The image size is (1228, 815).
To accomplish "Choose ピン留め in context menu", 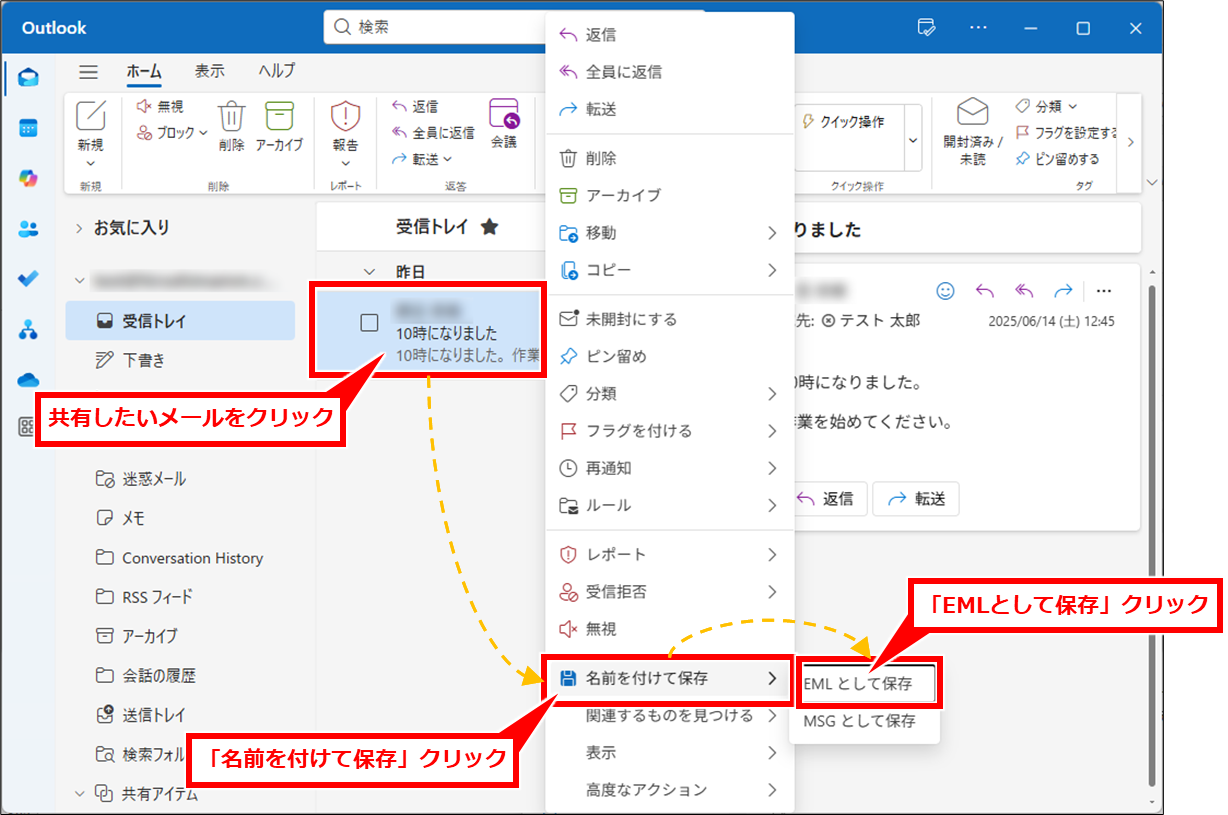I will pyautogui.click(x=670, y=356).
